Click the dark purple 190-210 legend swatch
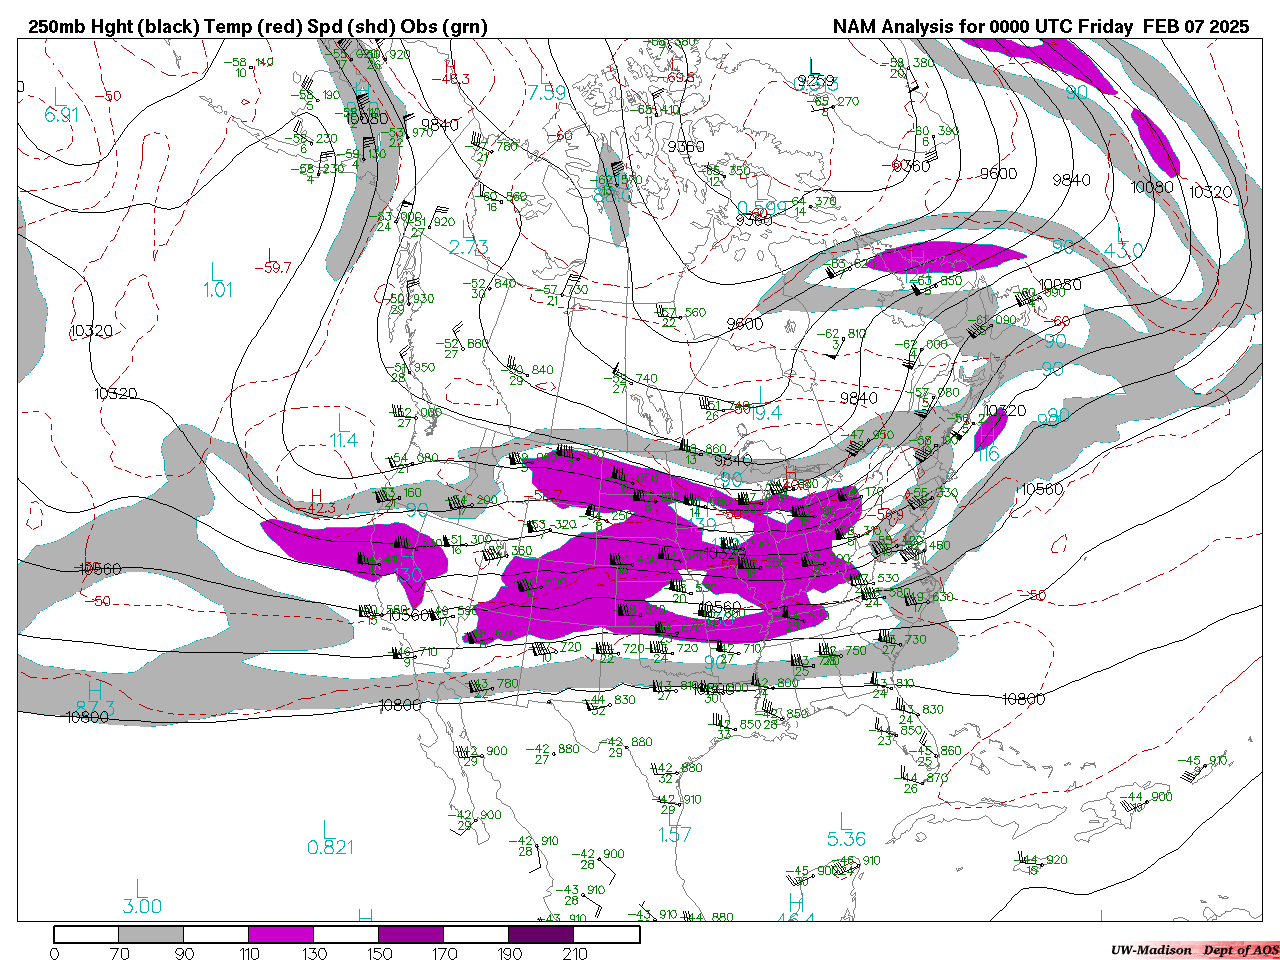 click(x=542, y=934)
